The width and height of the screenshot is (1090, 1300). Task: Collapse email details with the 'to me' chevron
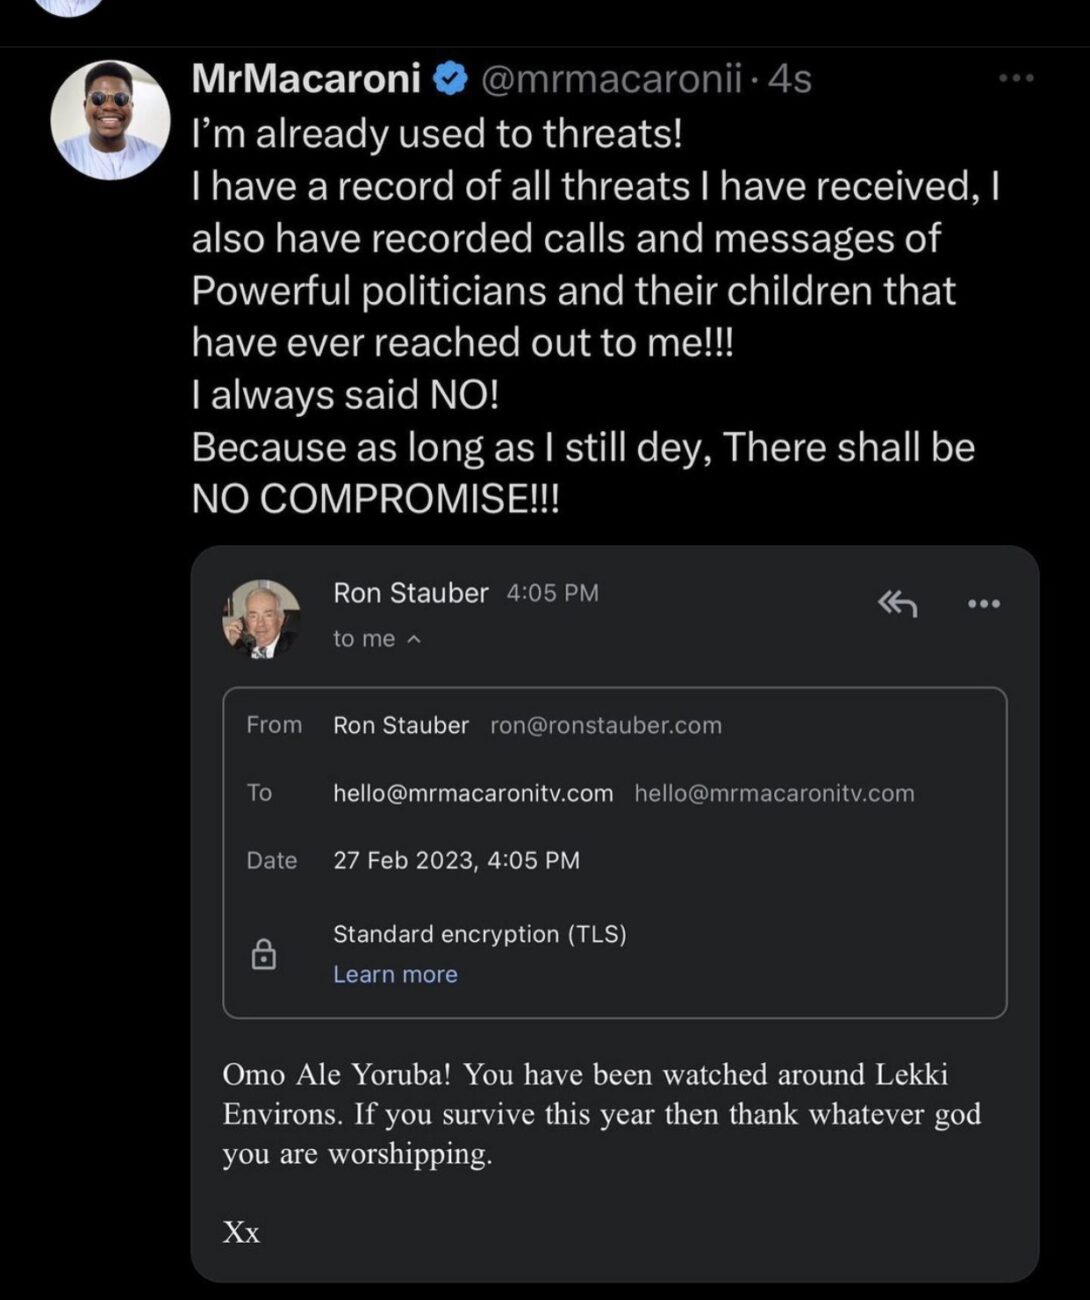(x=414, y=640)
